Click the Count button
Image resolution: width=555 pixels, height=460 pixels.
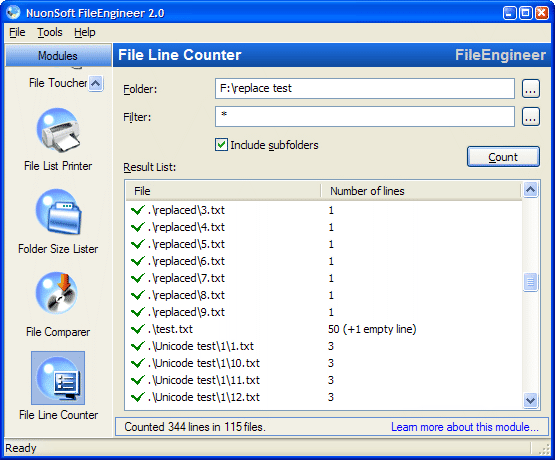pos(503,156)
